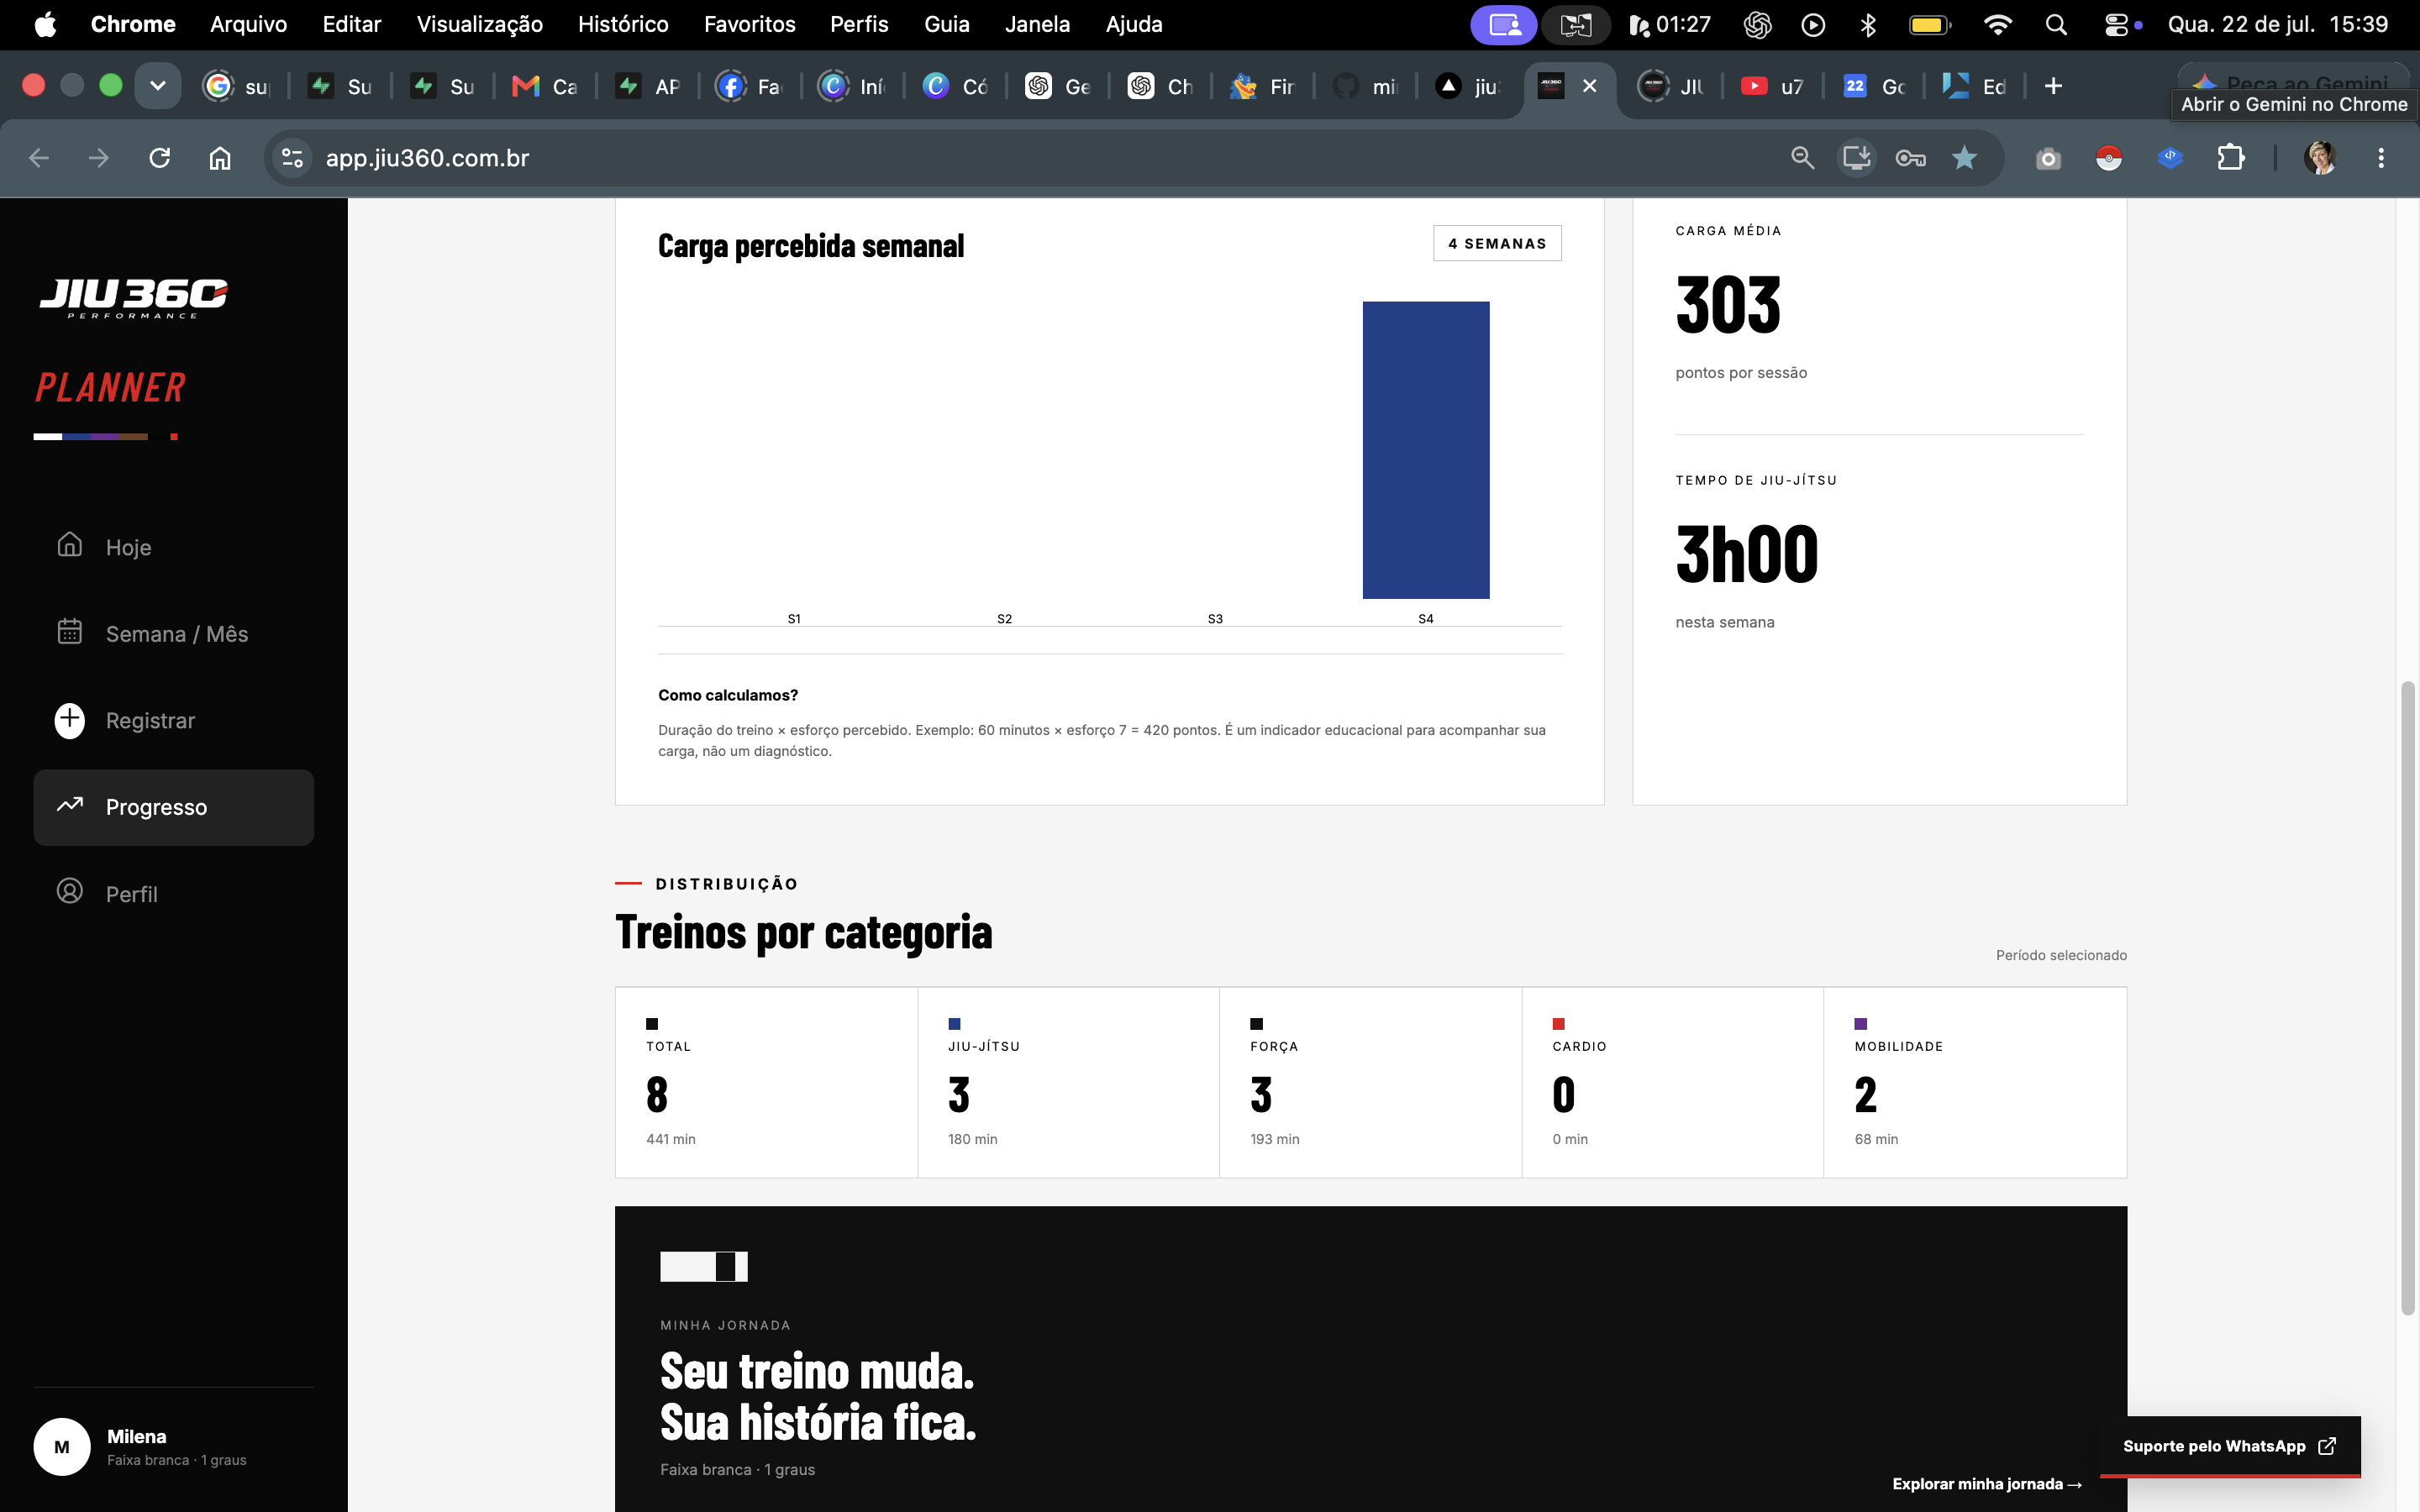The image size is (2420, 1512).
Task: Select the FORÇA category card
Action: pyautogui.click(x=1370, y=1082)
